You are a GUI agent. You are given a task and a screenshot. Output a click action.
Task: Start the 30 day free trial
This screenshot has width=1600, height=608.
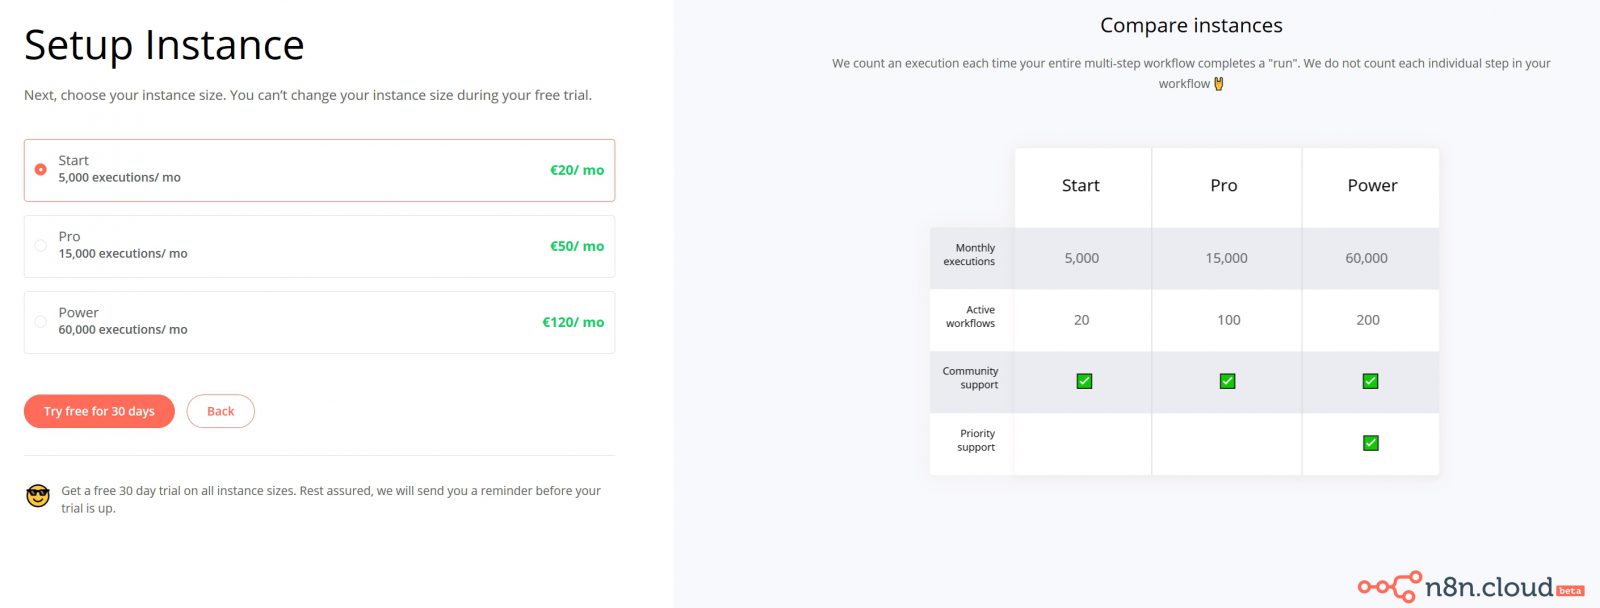pos(99,411)
